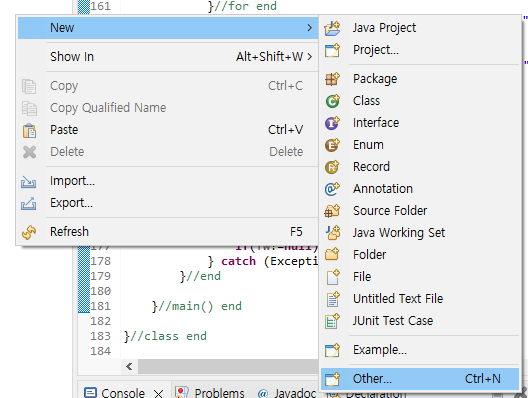Click the Source Folder icon

(332, 211)
